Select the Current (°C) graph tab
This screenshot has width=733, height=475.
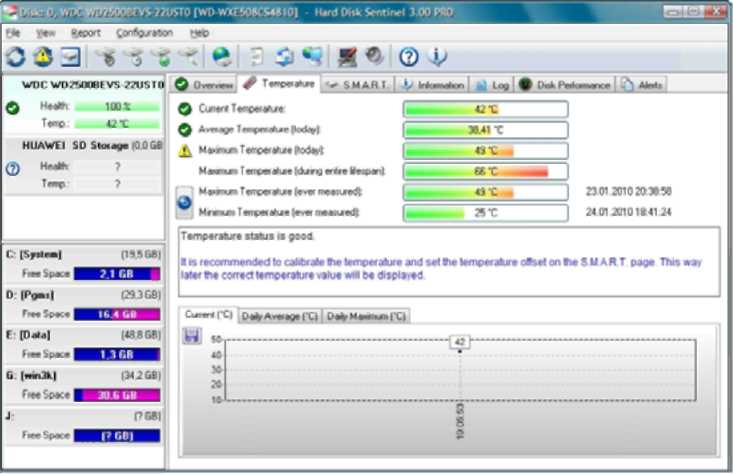point(208,315)
